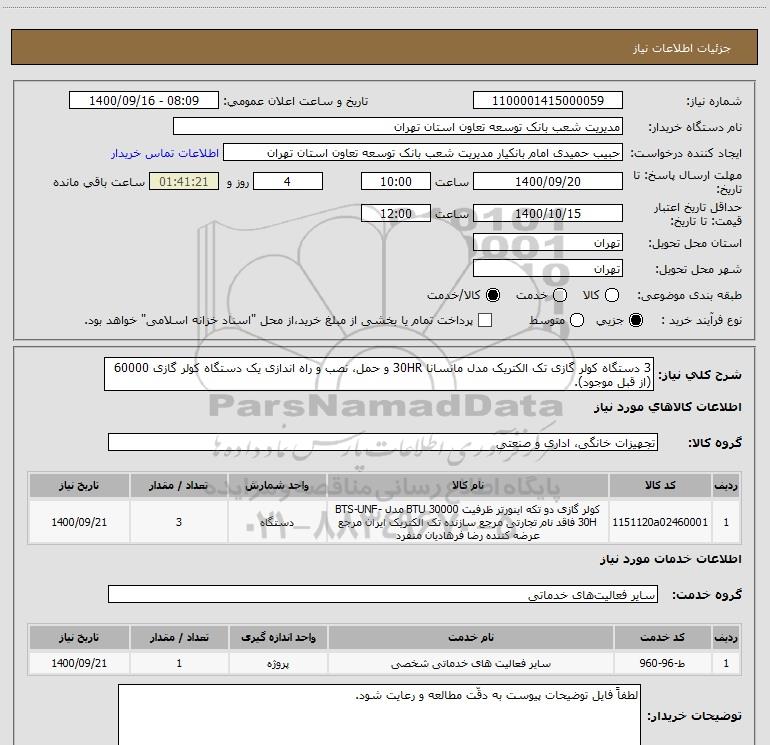Click the response deadline date 1400/09/20
770x745 pixels.
[x=548, y=181]
